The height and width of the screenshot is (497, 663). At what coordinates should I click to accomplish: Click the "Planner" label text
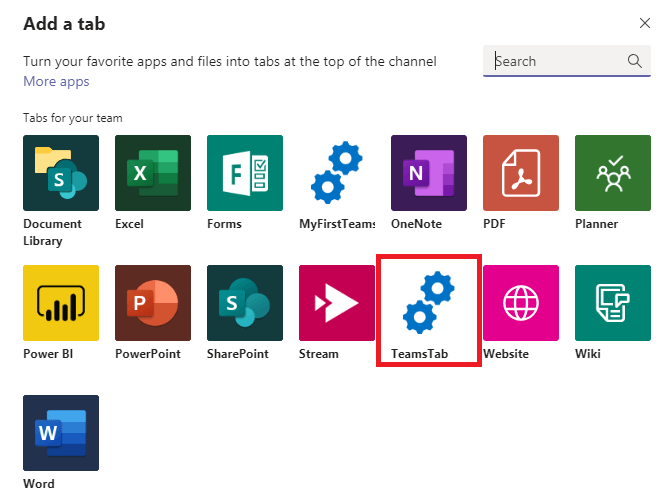tap(597, 224)
